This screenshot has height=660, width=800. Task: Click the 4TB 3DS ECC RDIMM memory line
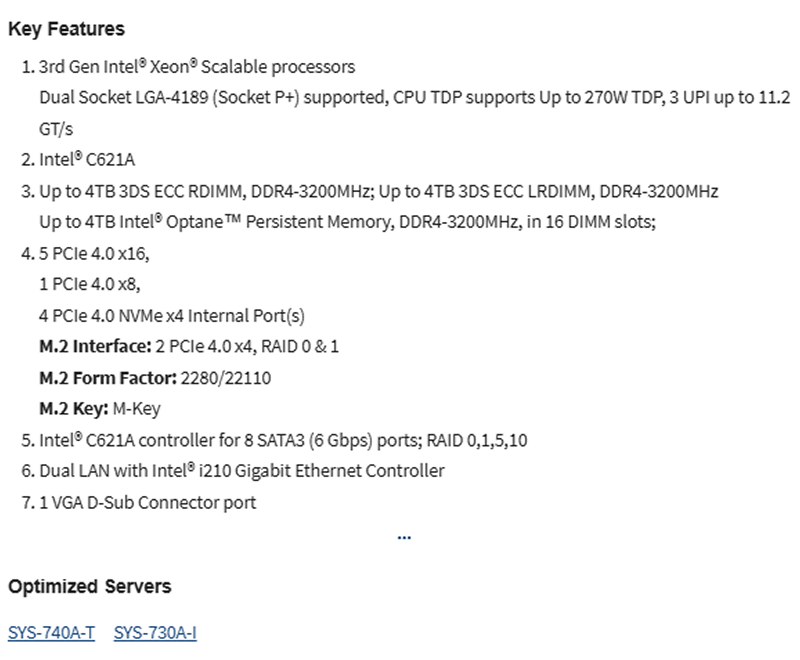coord(379,191)
